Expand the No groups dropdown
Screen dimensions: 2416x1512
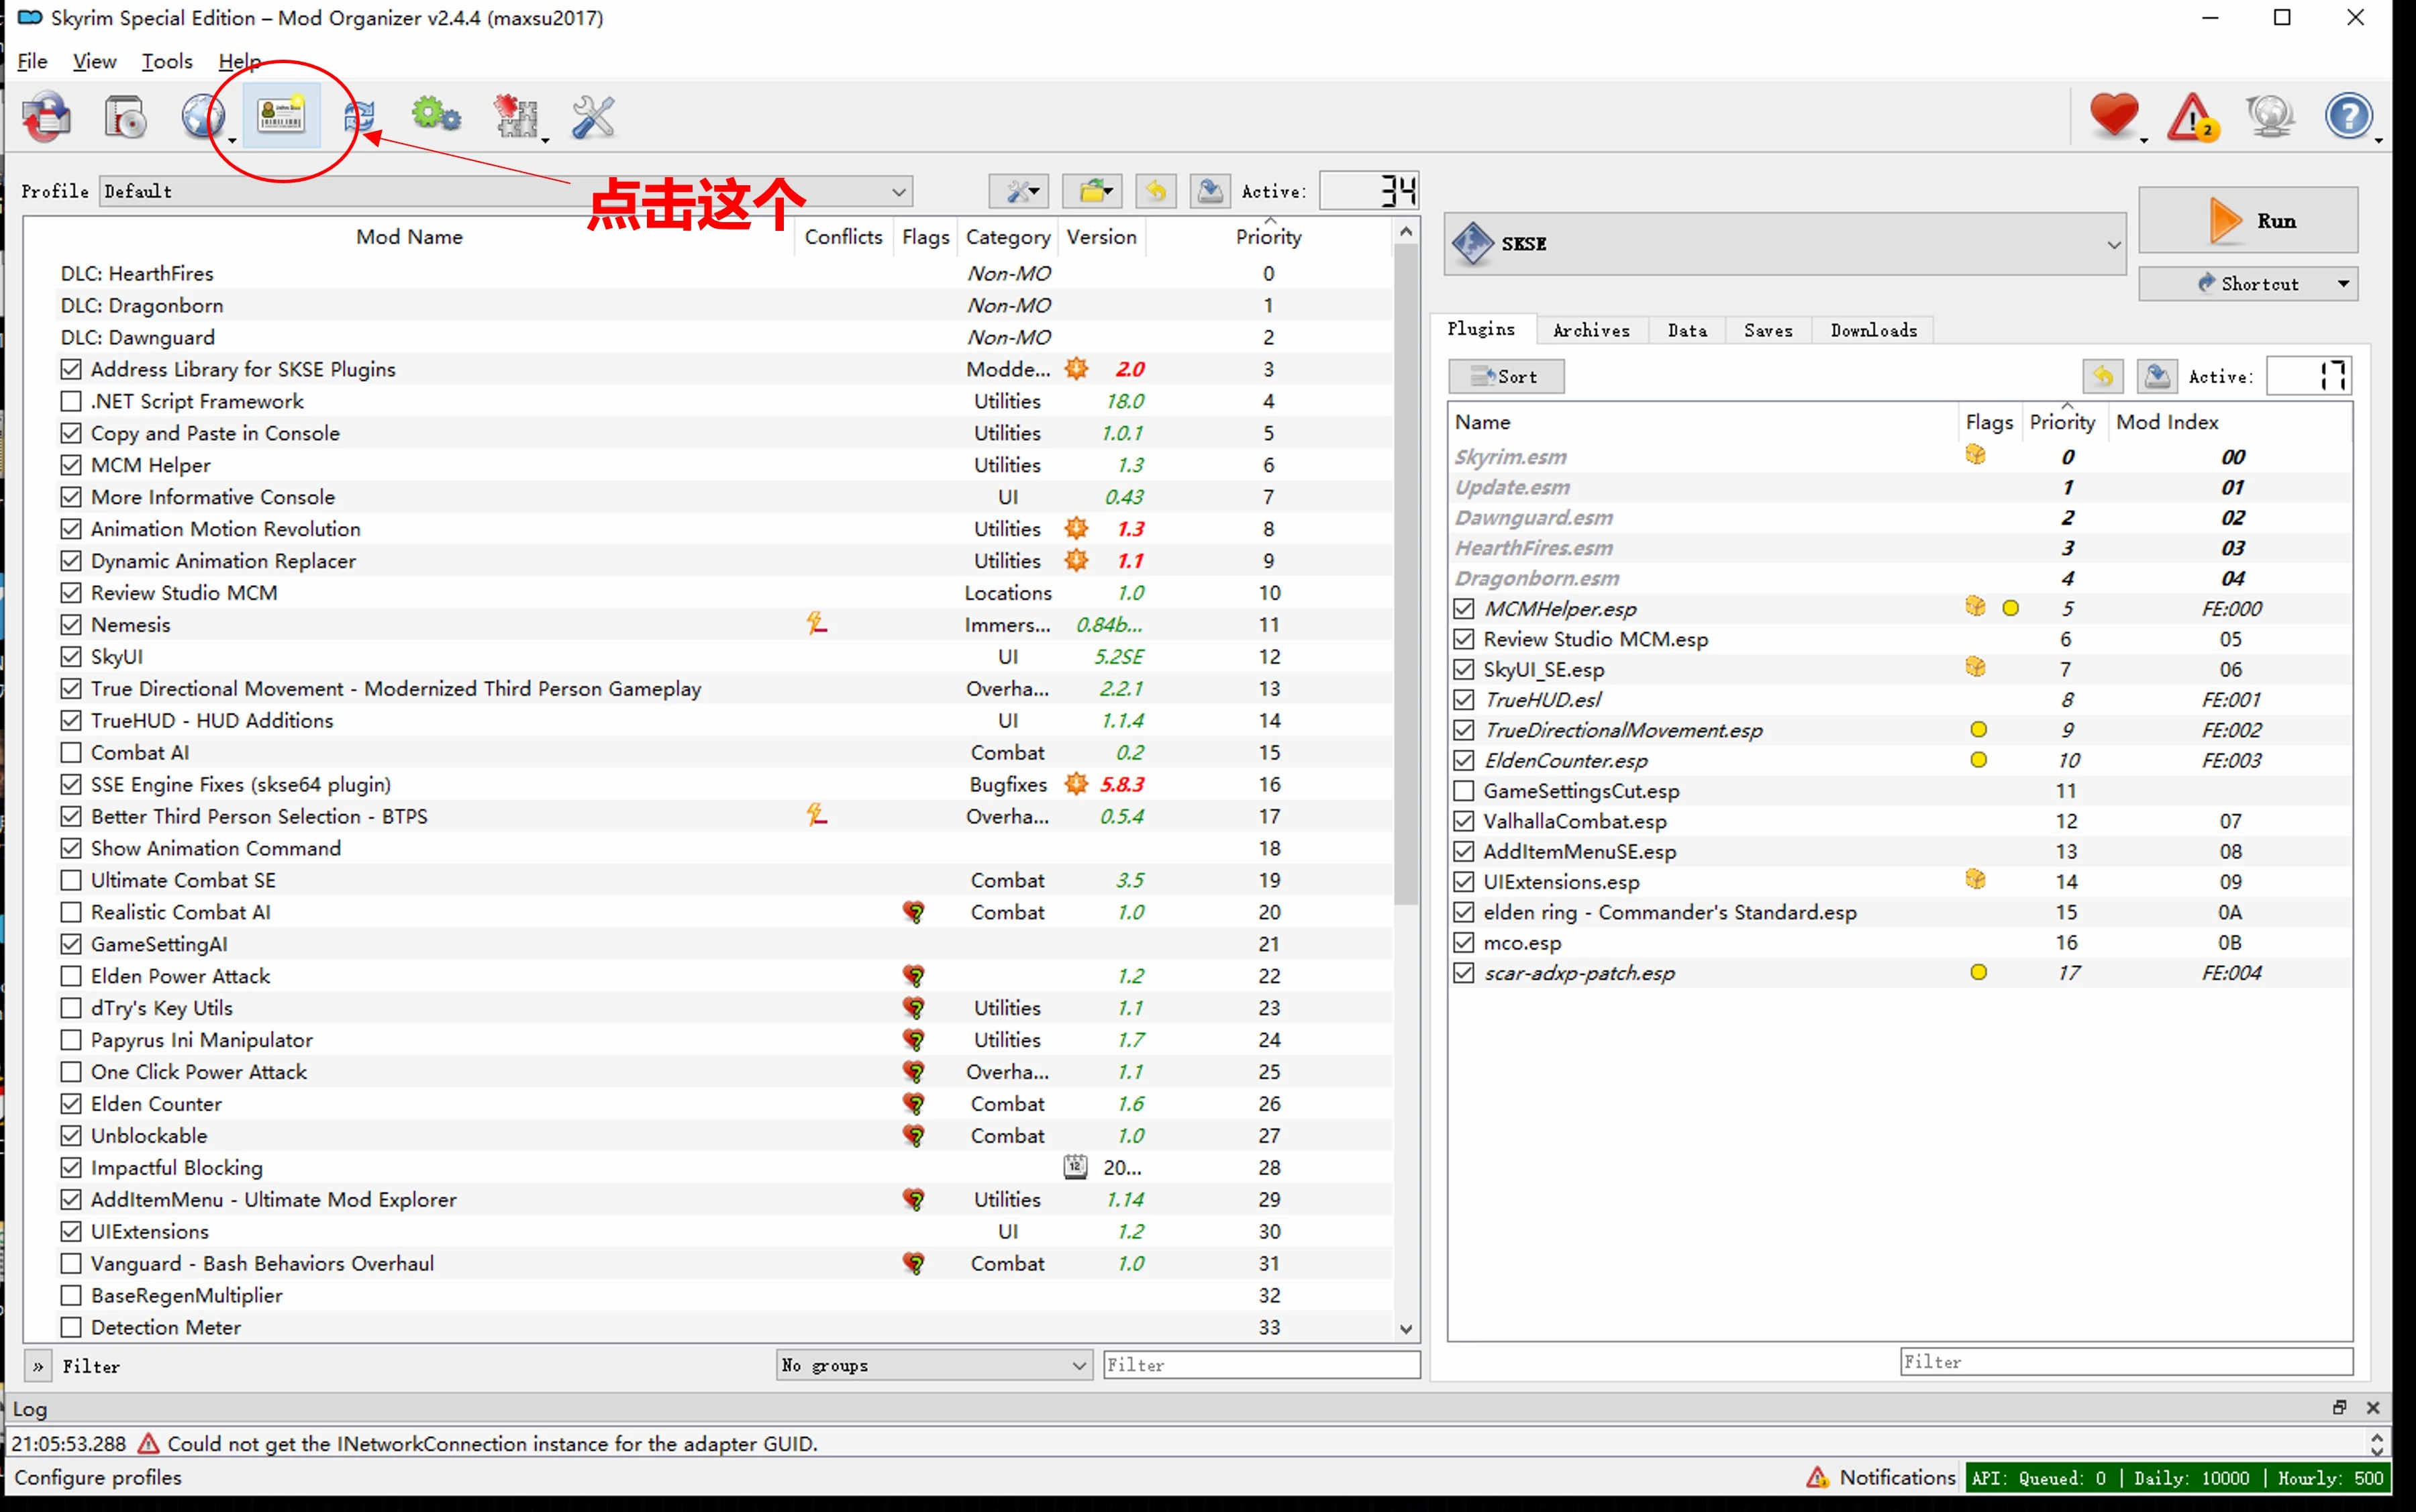pyautogui.click(x=1078, y=1365)
